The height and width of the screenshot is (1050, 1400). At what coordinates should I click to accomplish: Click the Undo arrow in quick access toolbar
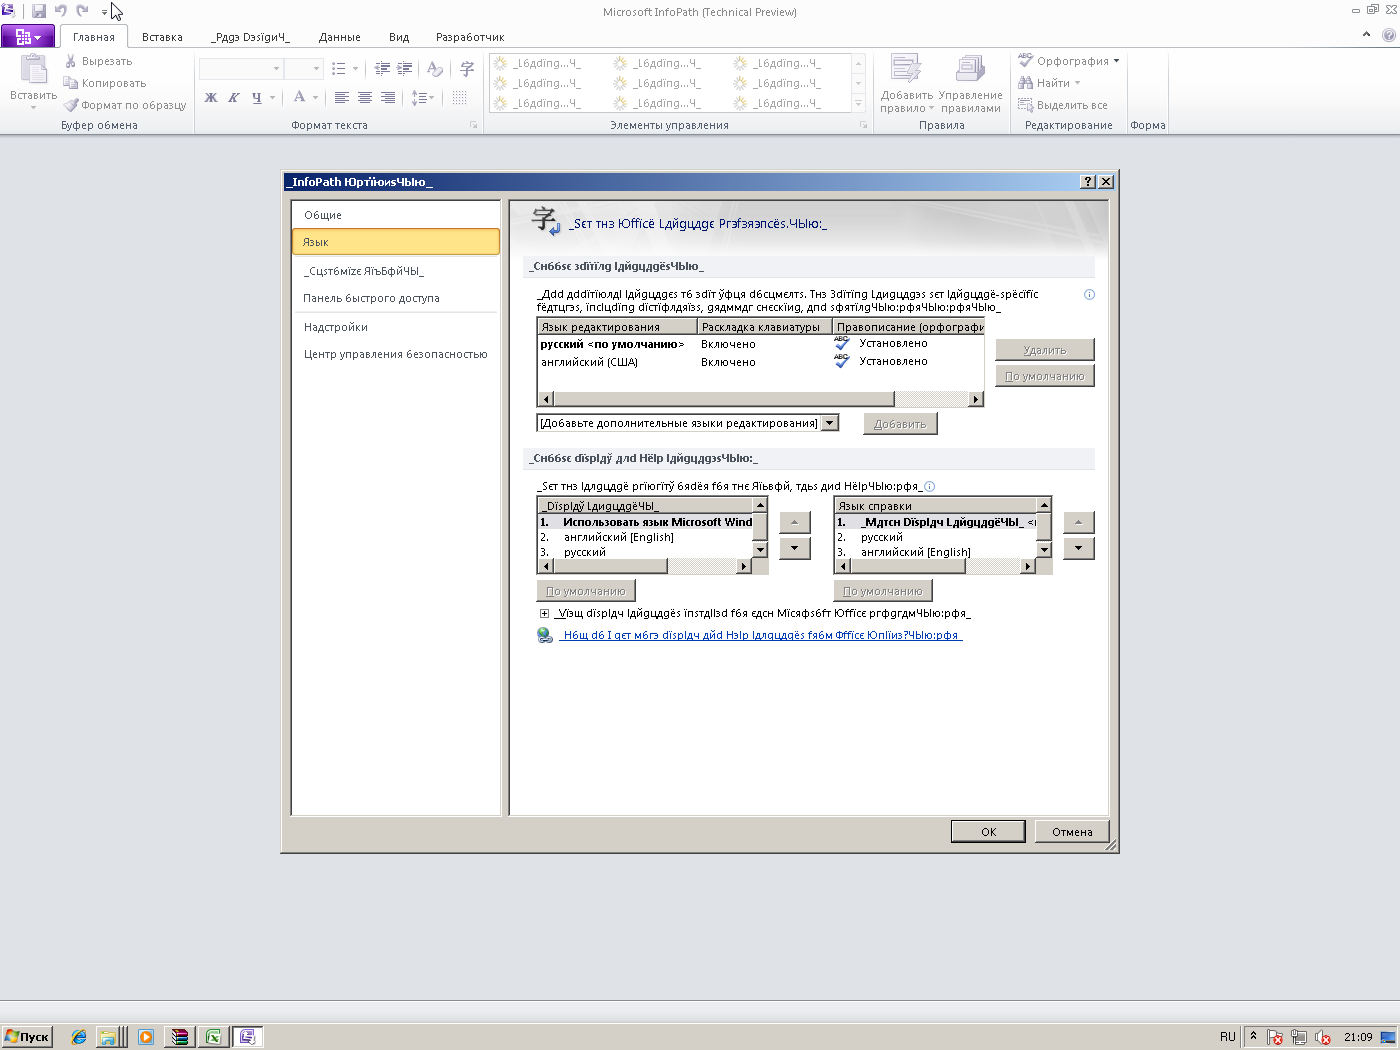[61, 11]
